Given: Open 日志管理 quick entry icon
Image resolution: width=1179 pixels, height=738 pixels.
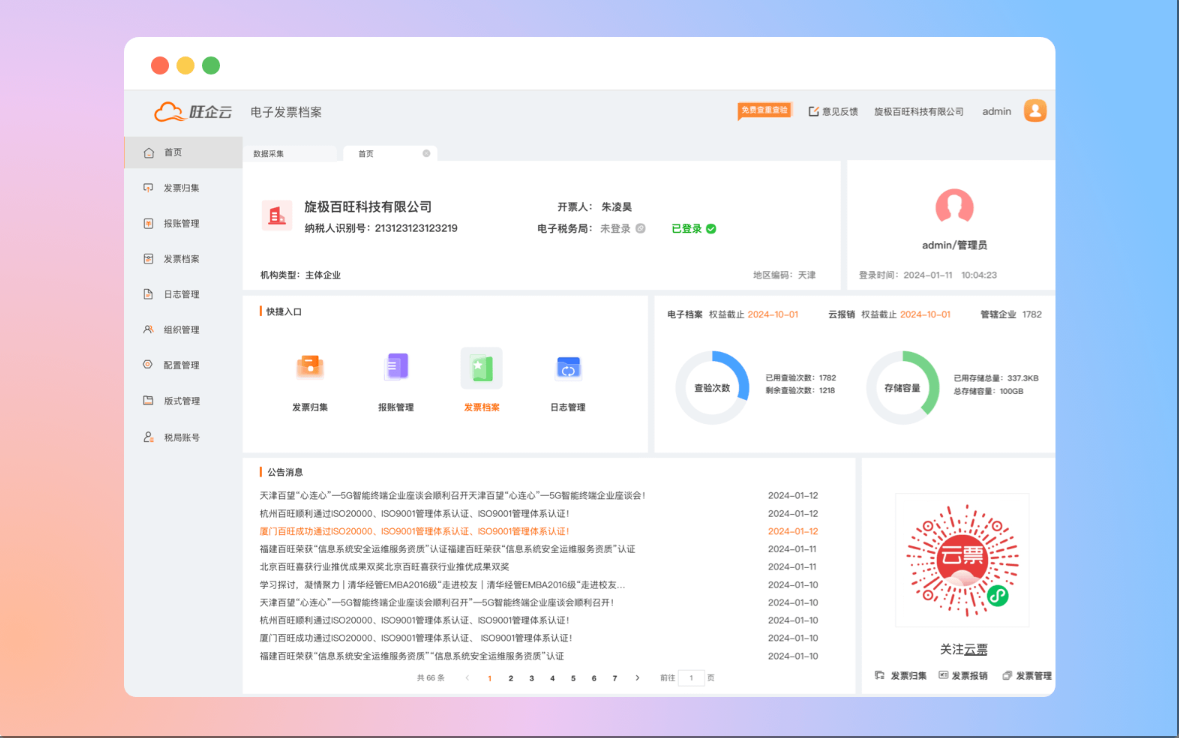Looking at the screenshot, I should (568, 368).
